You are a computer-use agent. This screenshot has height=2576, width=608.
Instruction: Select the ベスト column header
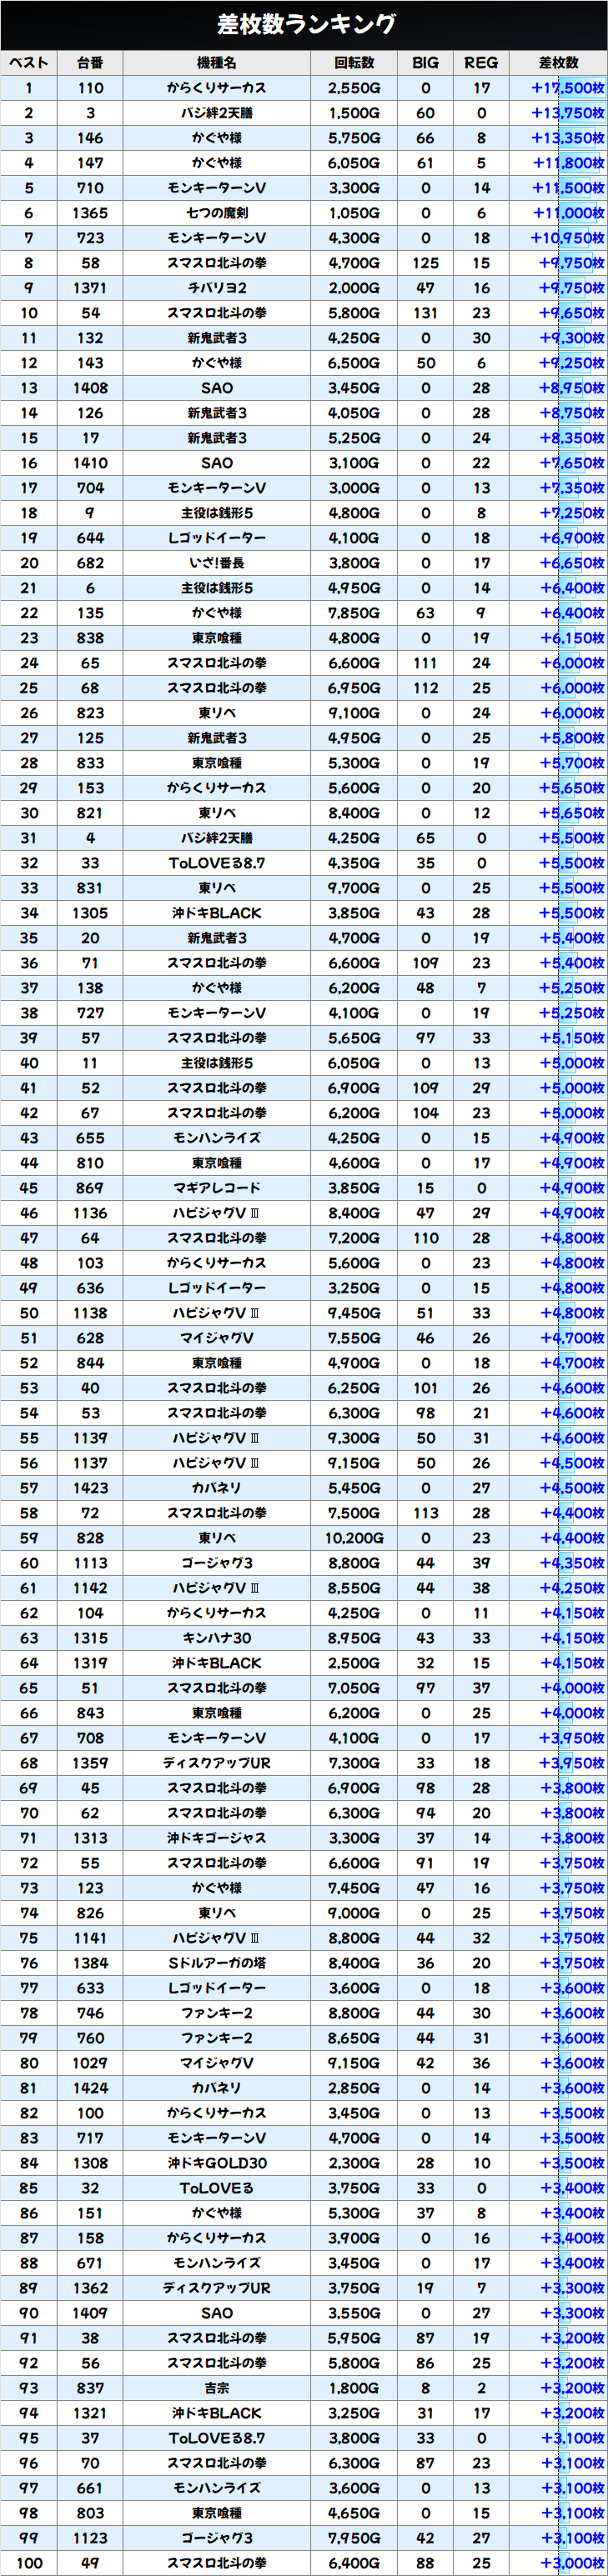[x=29, y=63]
